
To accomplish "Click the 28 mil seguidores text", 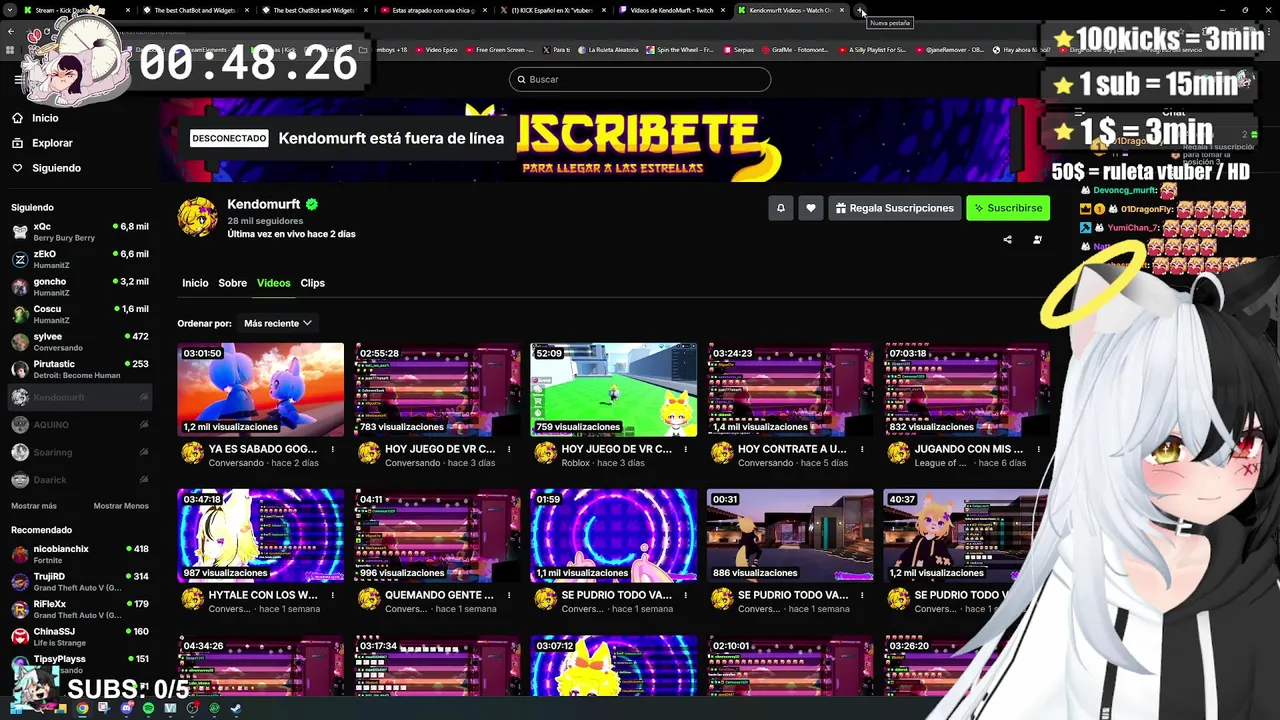I will (265, 221).
